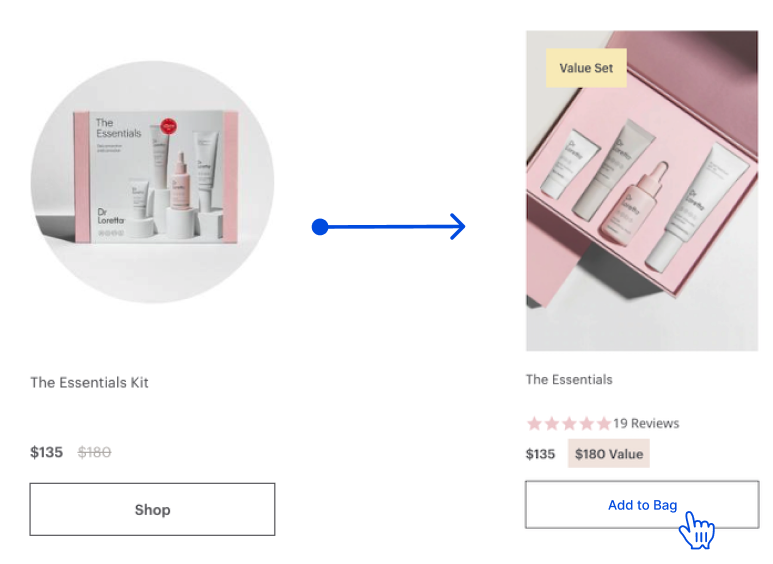Viewport: 773px width, 564px height.
Task: Click the Add to Bag button
Action: click(x=642, y=504)
